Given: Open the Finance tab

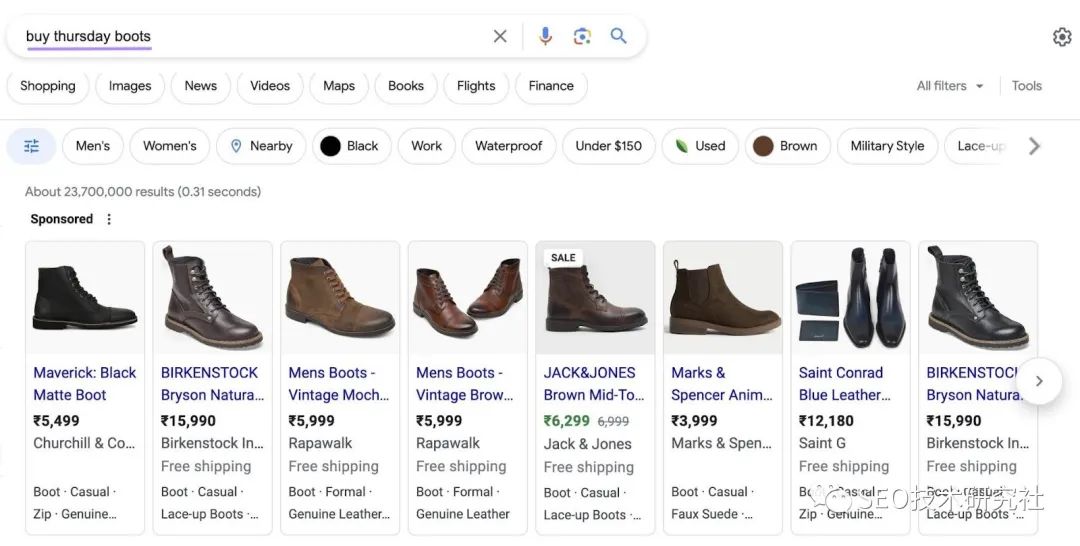Looking at the screenshot, I should 551,86.
